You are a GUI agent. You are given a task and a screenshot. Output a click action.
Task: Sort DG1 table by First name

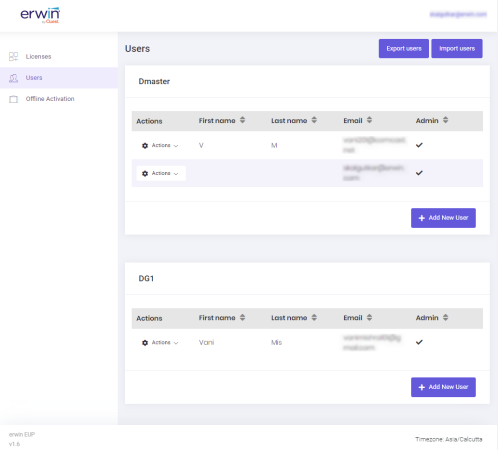pos(242,317)
